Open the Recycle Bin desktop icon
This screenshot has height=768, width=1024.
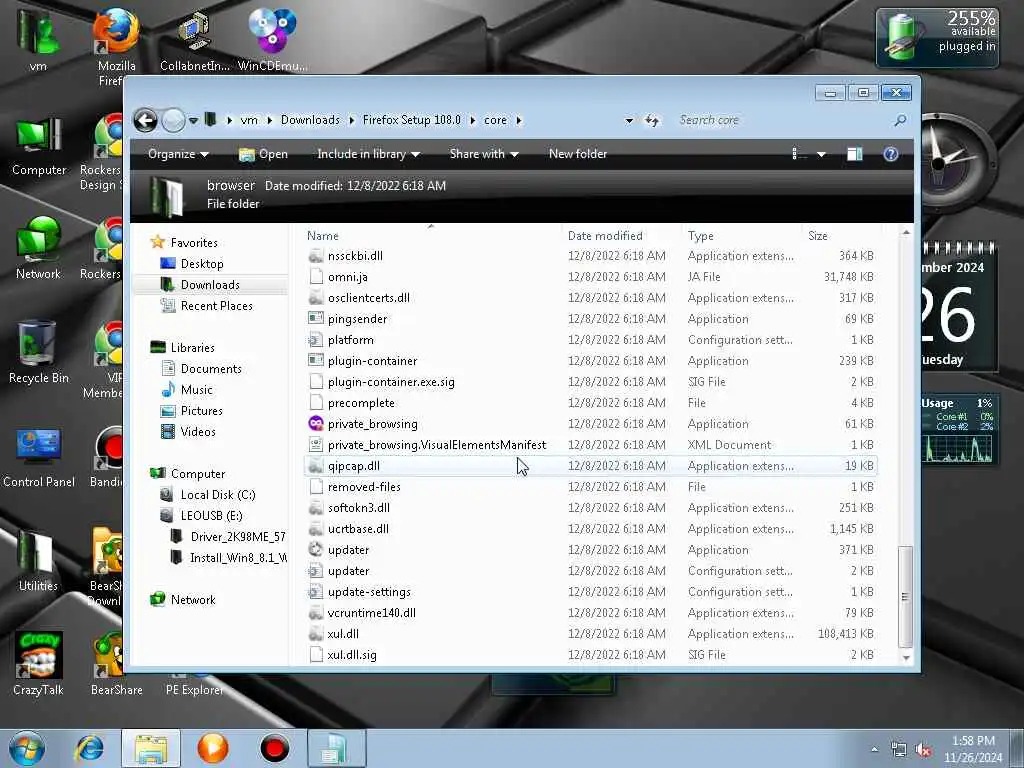pos(38,353)
